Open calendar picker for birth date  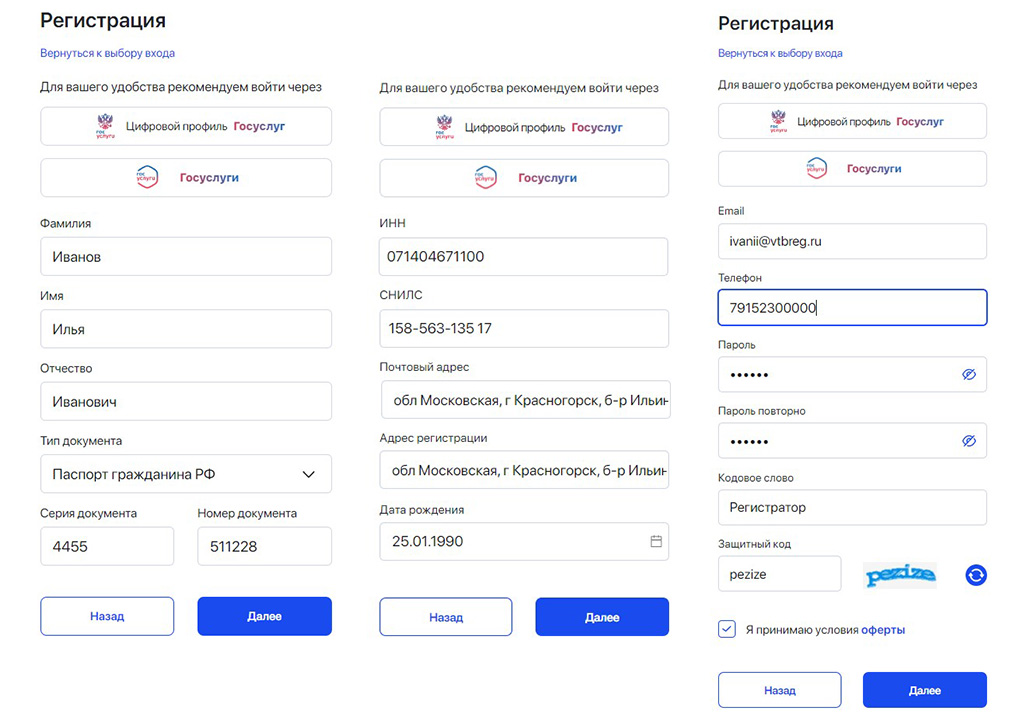pyautogui.click(x=656, y=541)
